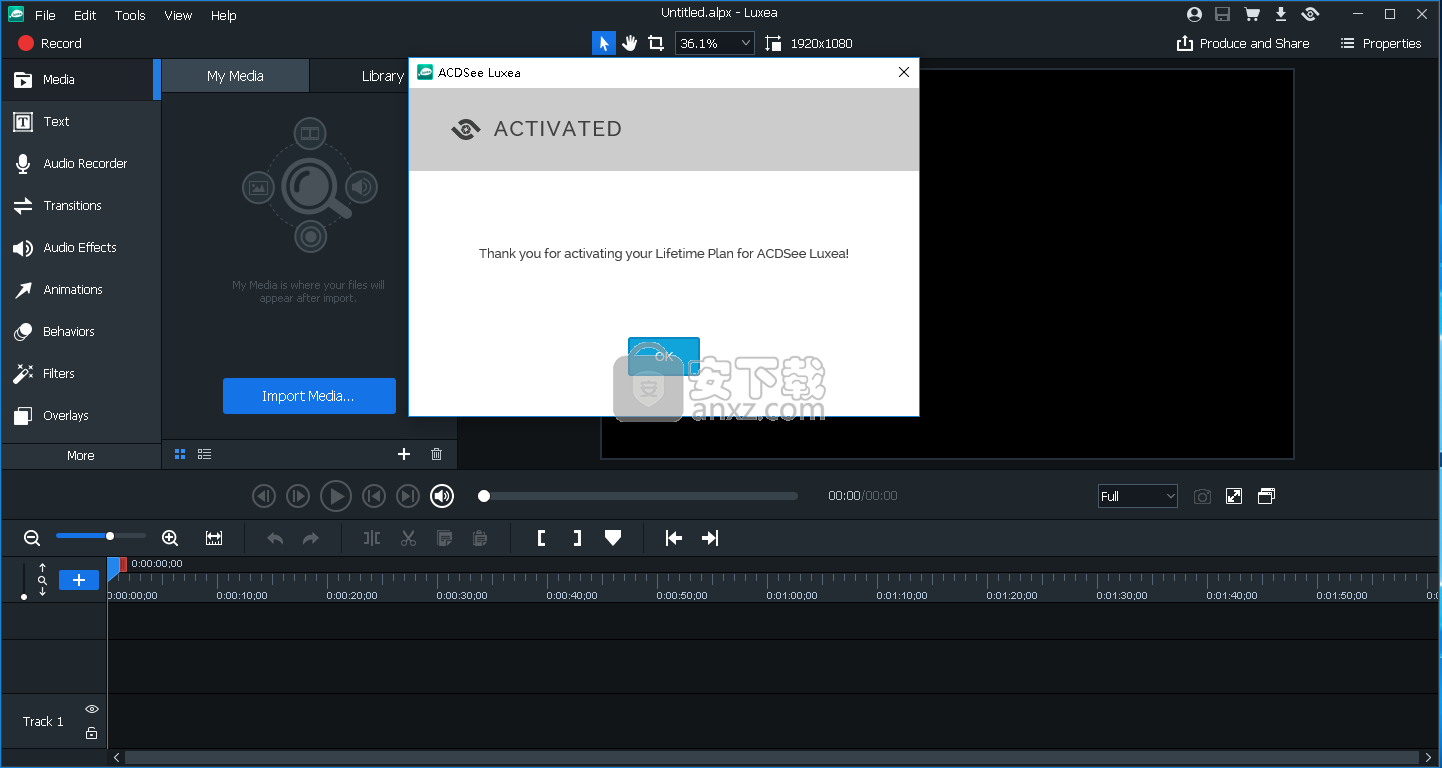Switch to the Library tab
1442x768 pixels.
[x=383, y=76]
